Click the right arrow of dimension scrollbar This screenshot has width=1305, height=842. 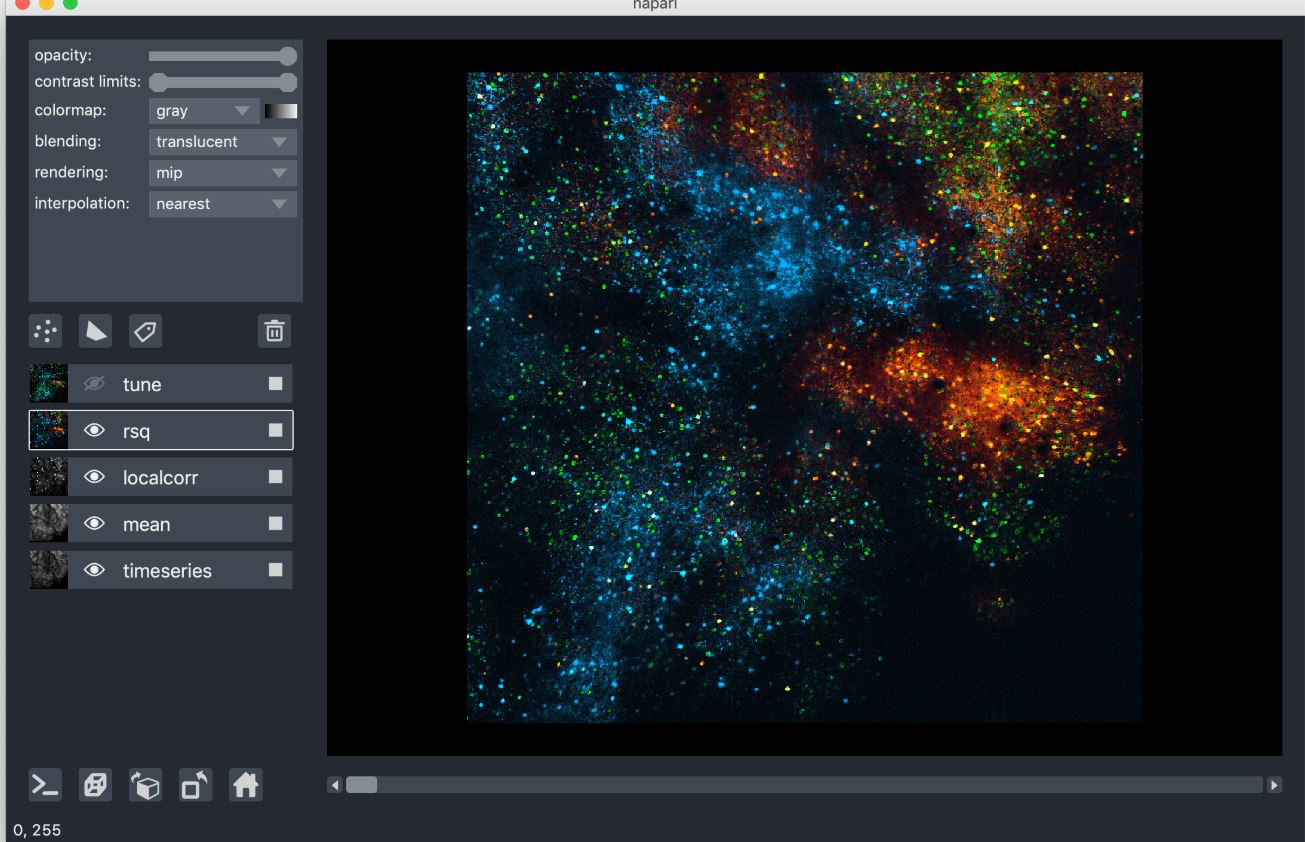click(1274, 785)
